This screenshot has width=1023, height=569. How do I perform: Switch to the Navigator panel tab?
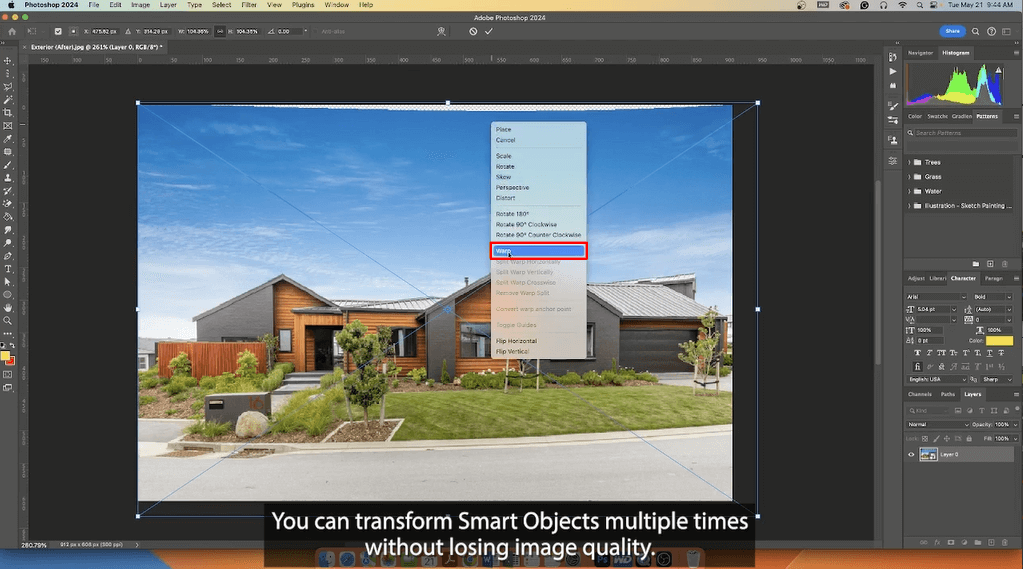(921, 53)
